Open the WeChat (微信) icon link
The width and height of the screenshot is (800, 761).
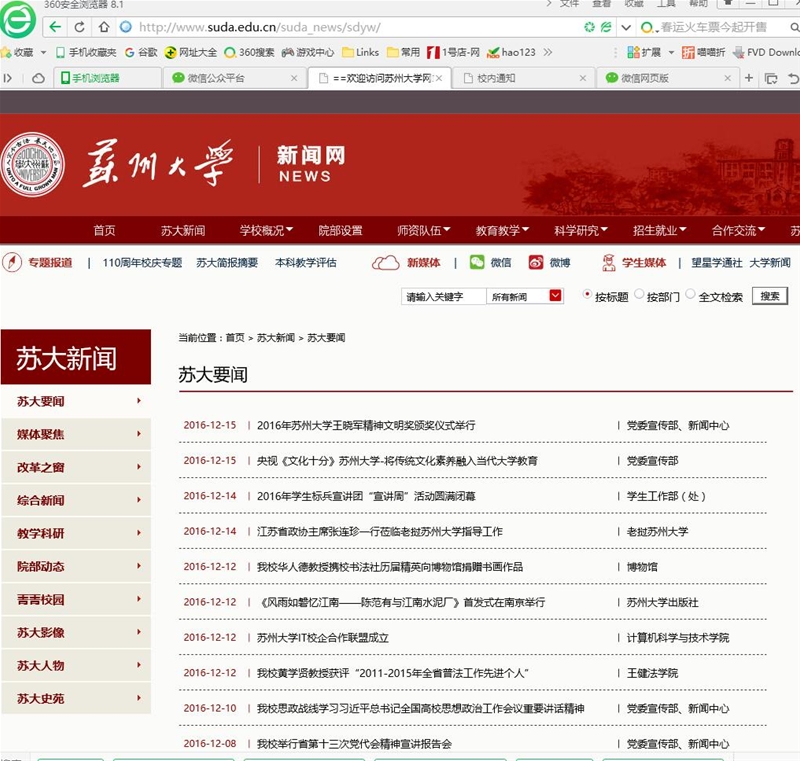click(x=477, y=263)
